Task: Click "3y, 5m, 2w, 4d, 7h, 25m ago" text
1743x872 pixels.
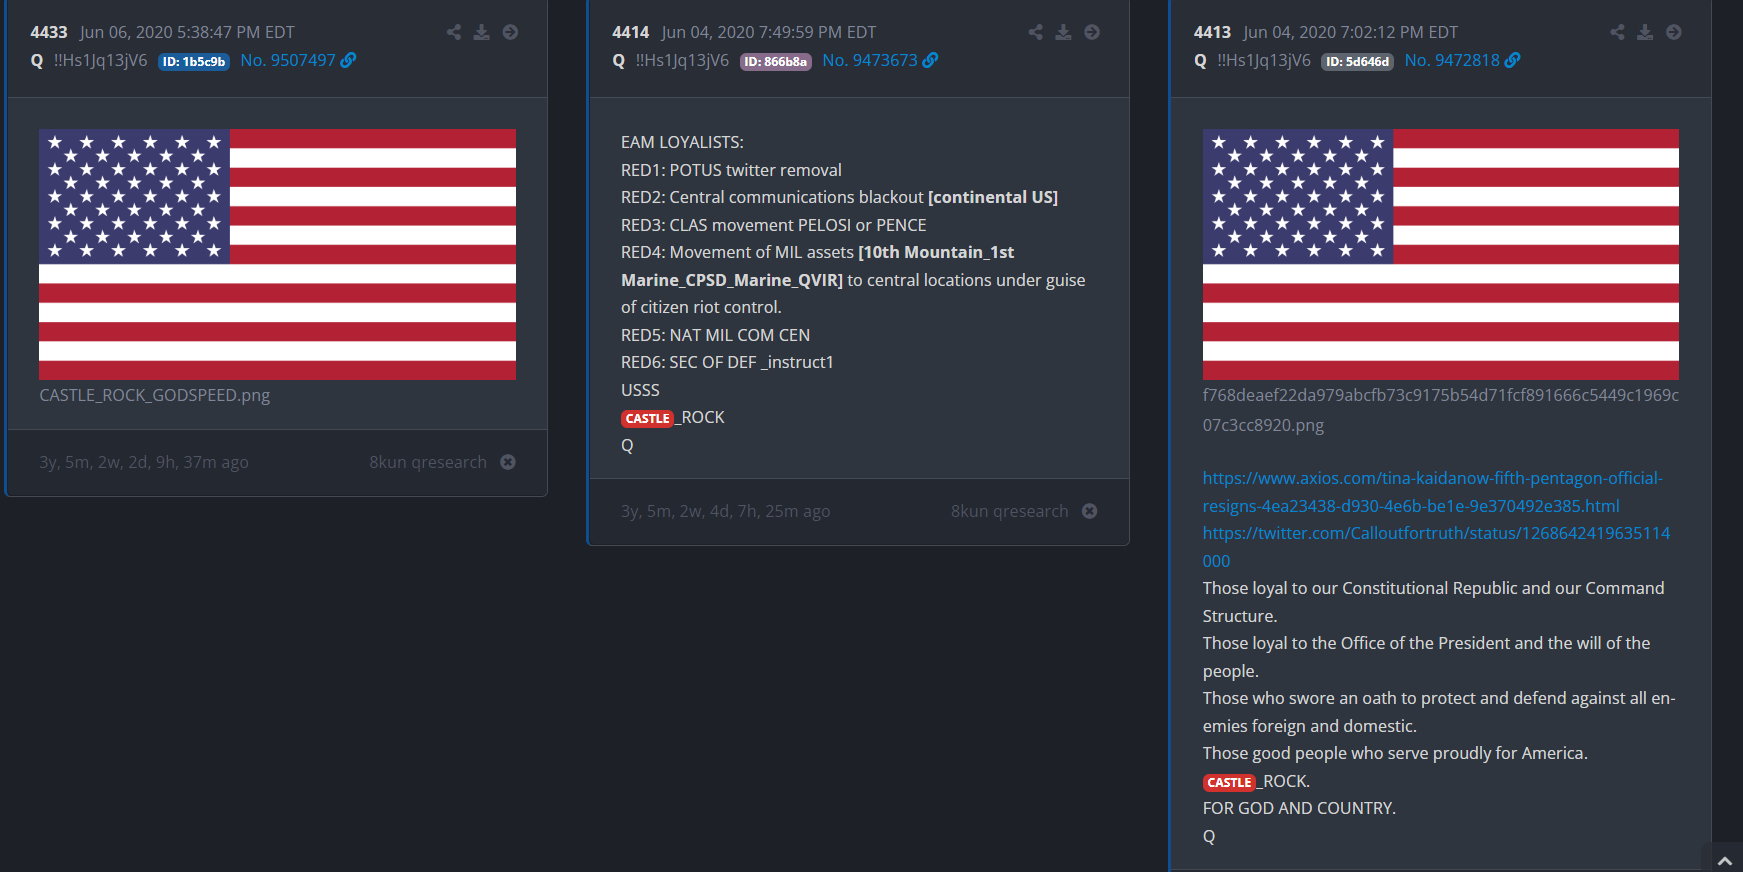Action: pyautogui.click(x=726, y=511)
